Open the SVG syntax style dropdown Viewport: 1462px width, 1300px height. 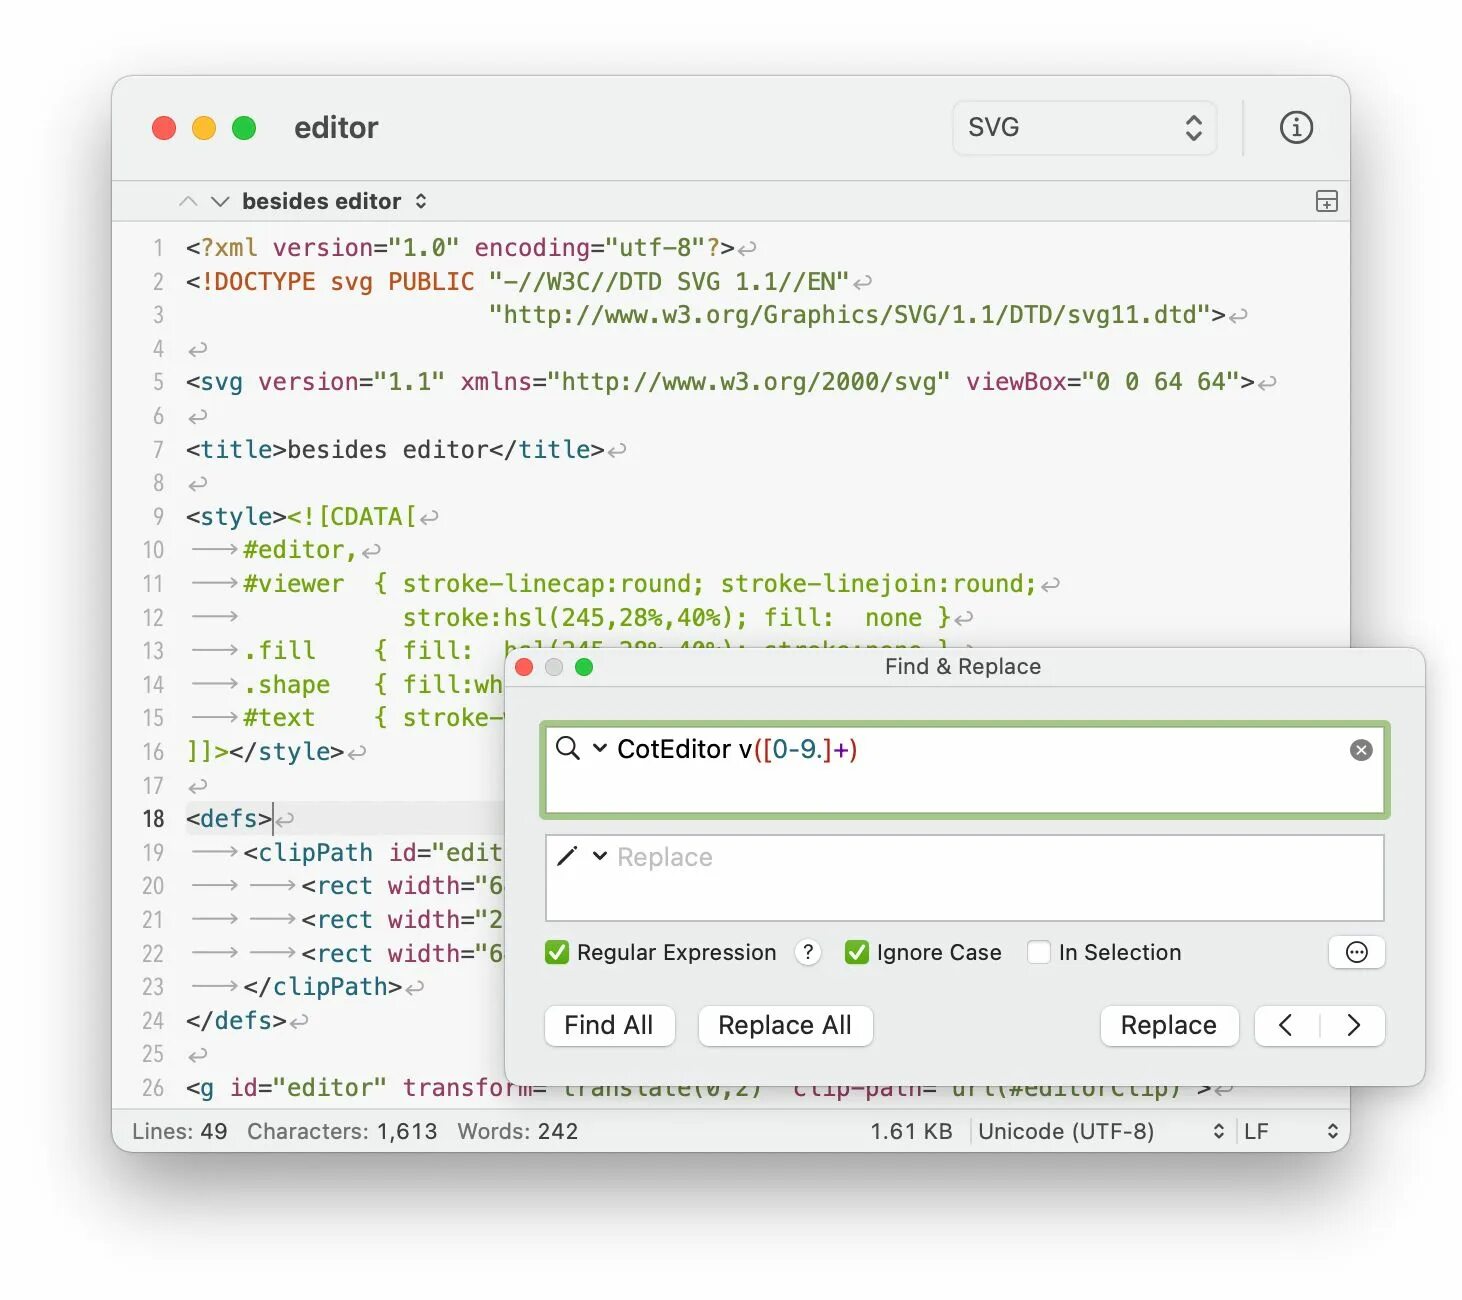pos(1084,128)
